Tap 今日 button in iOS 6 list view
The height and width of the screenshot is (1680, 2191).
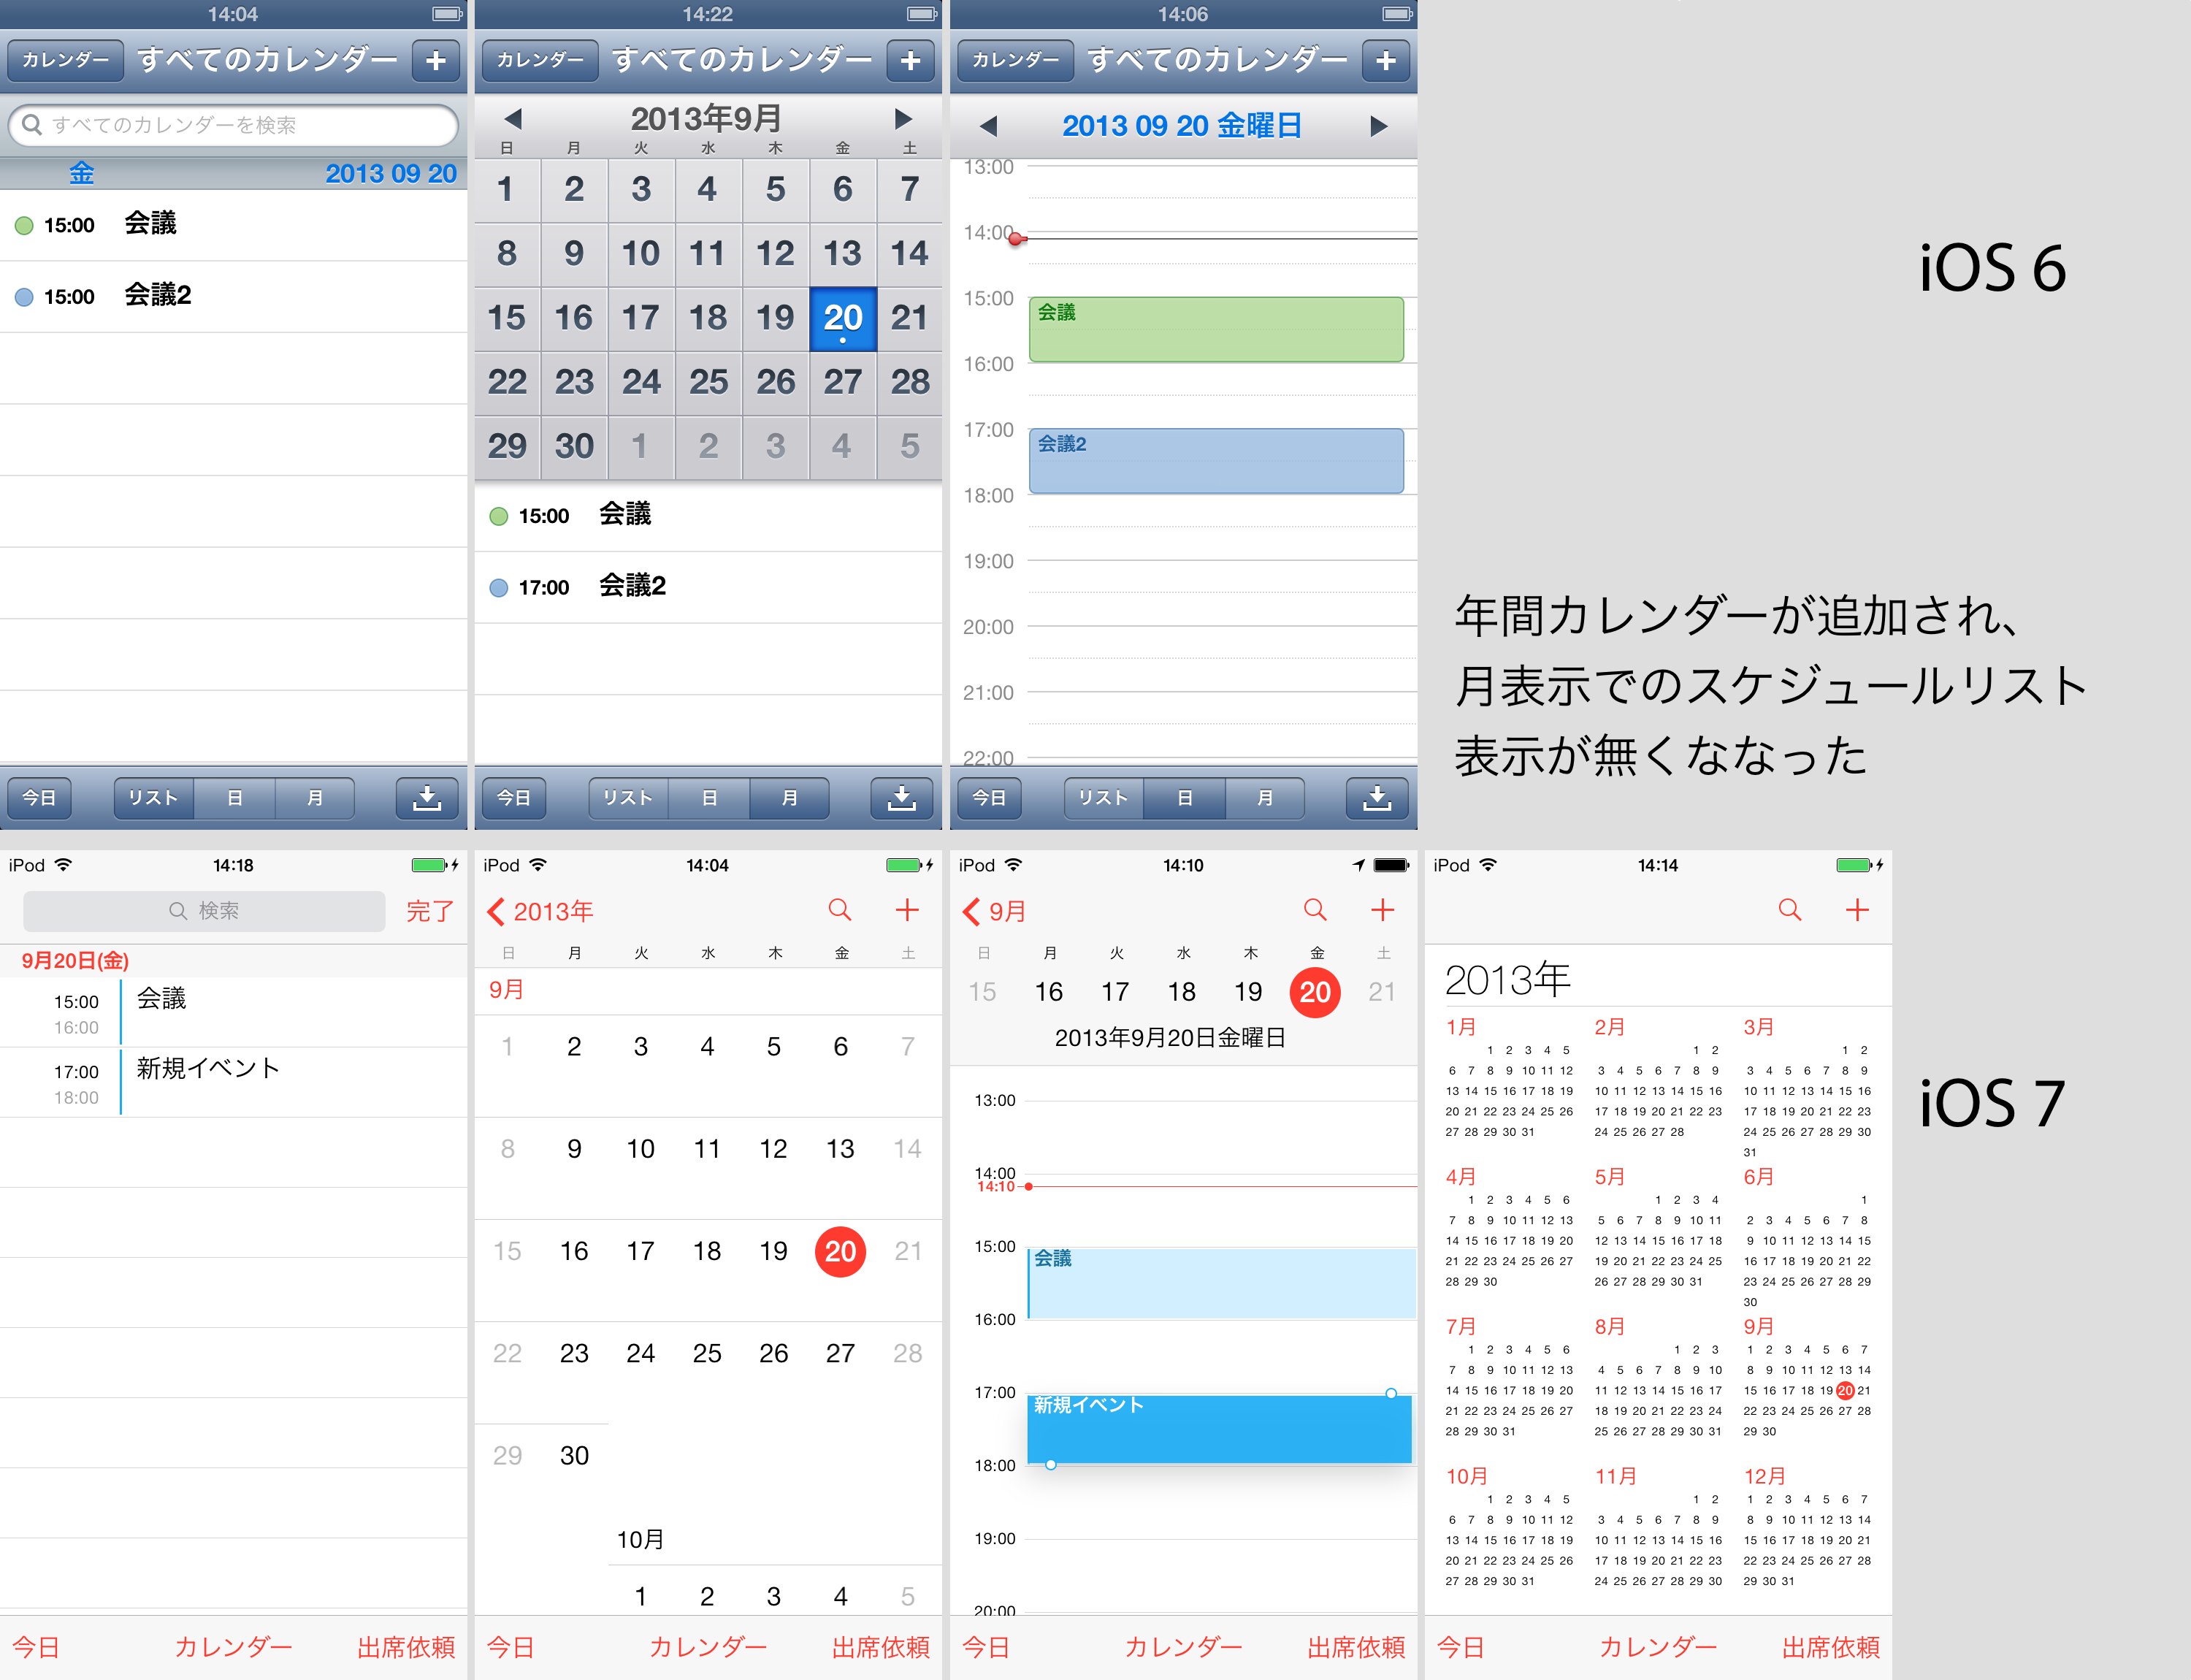point(39,798)
